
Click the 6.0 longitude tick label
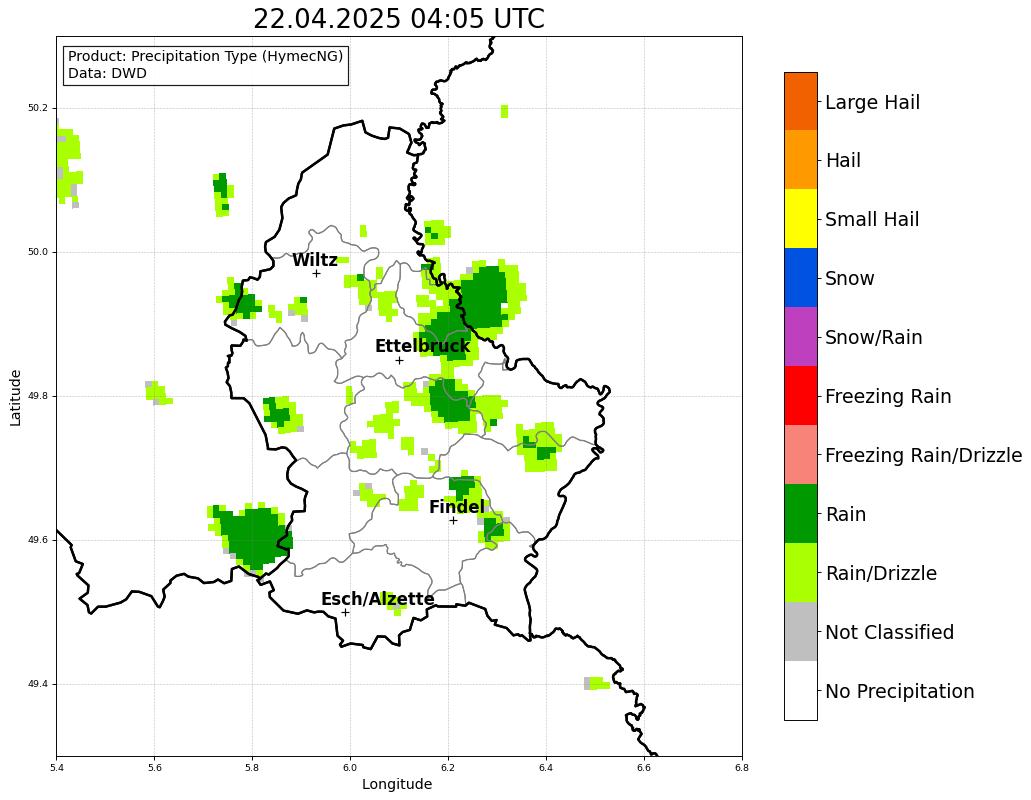point(350,767)
